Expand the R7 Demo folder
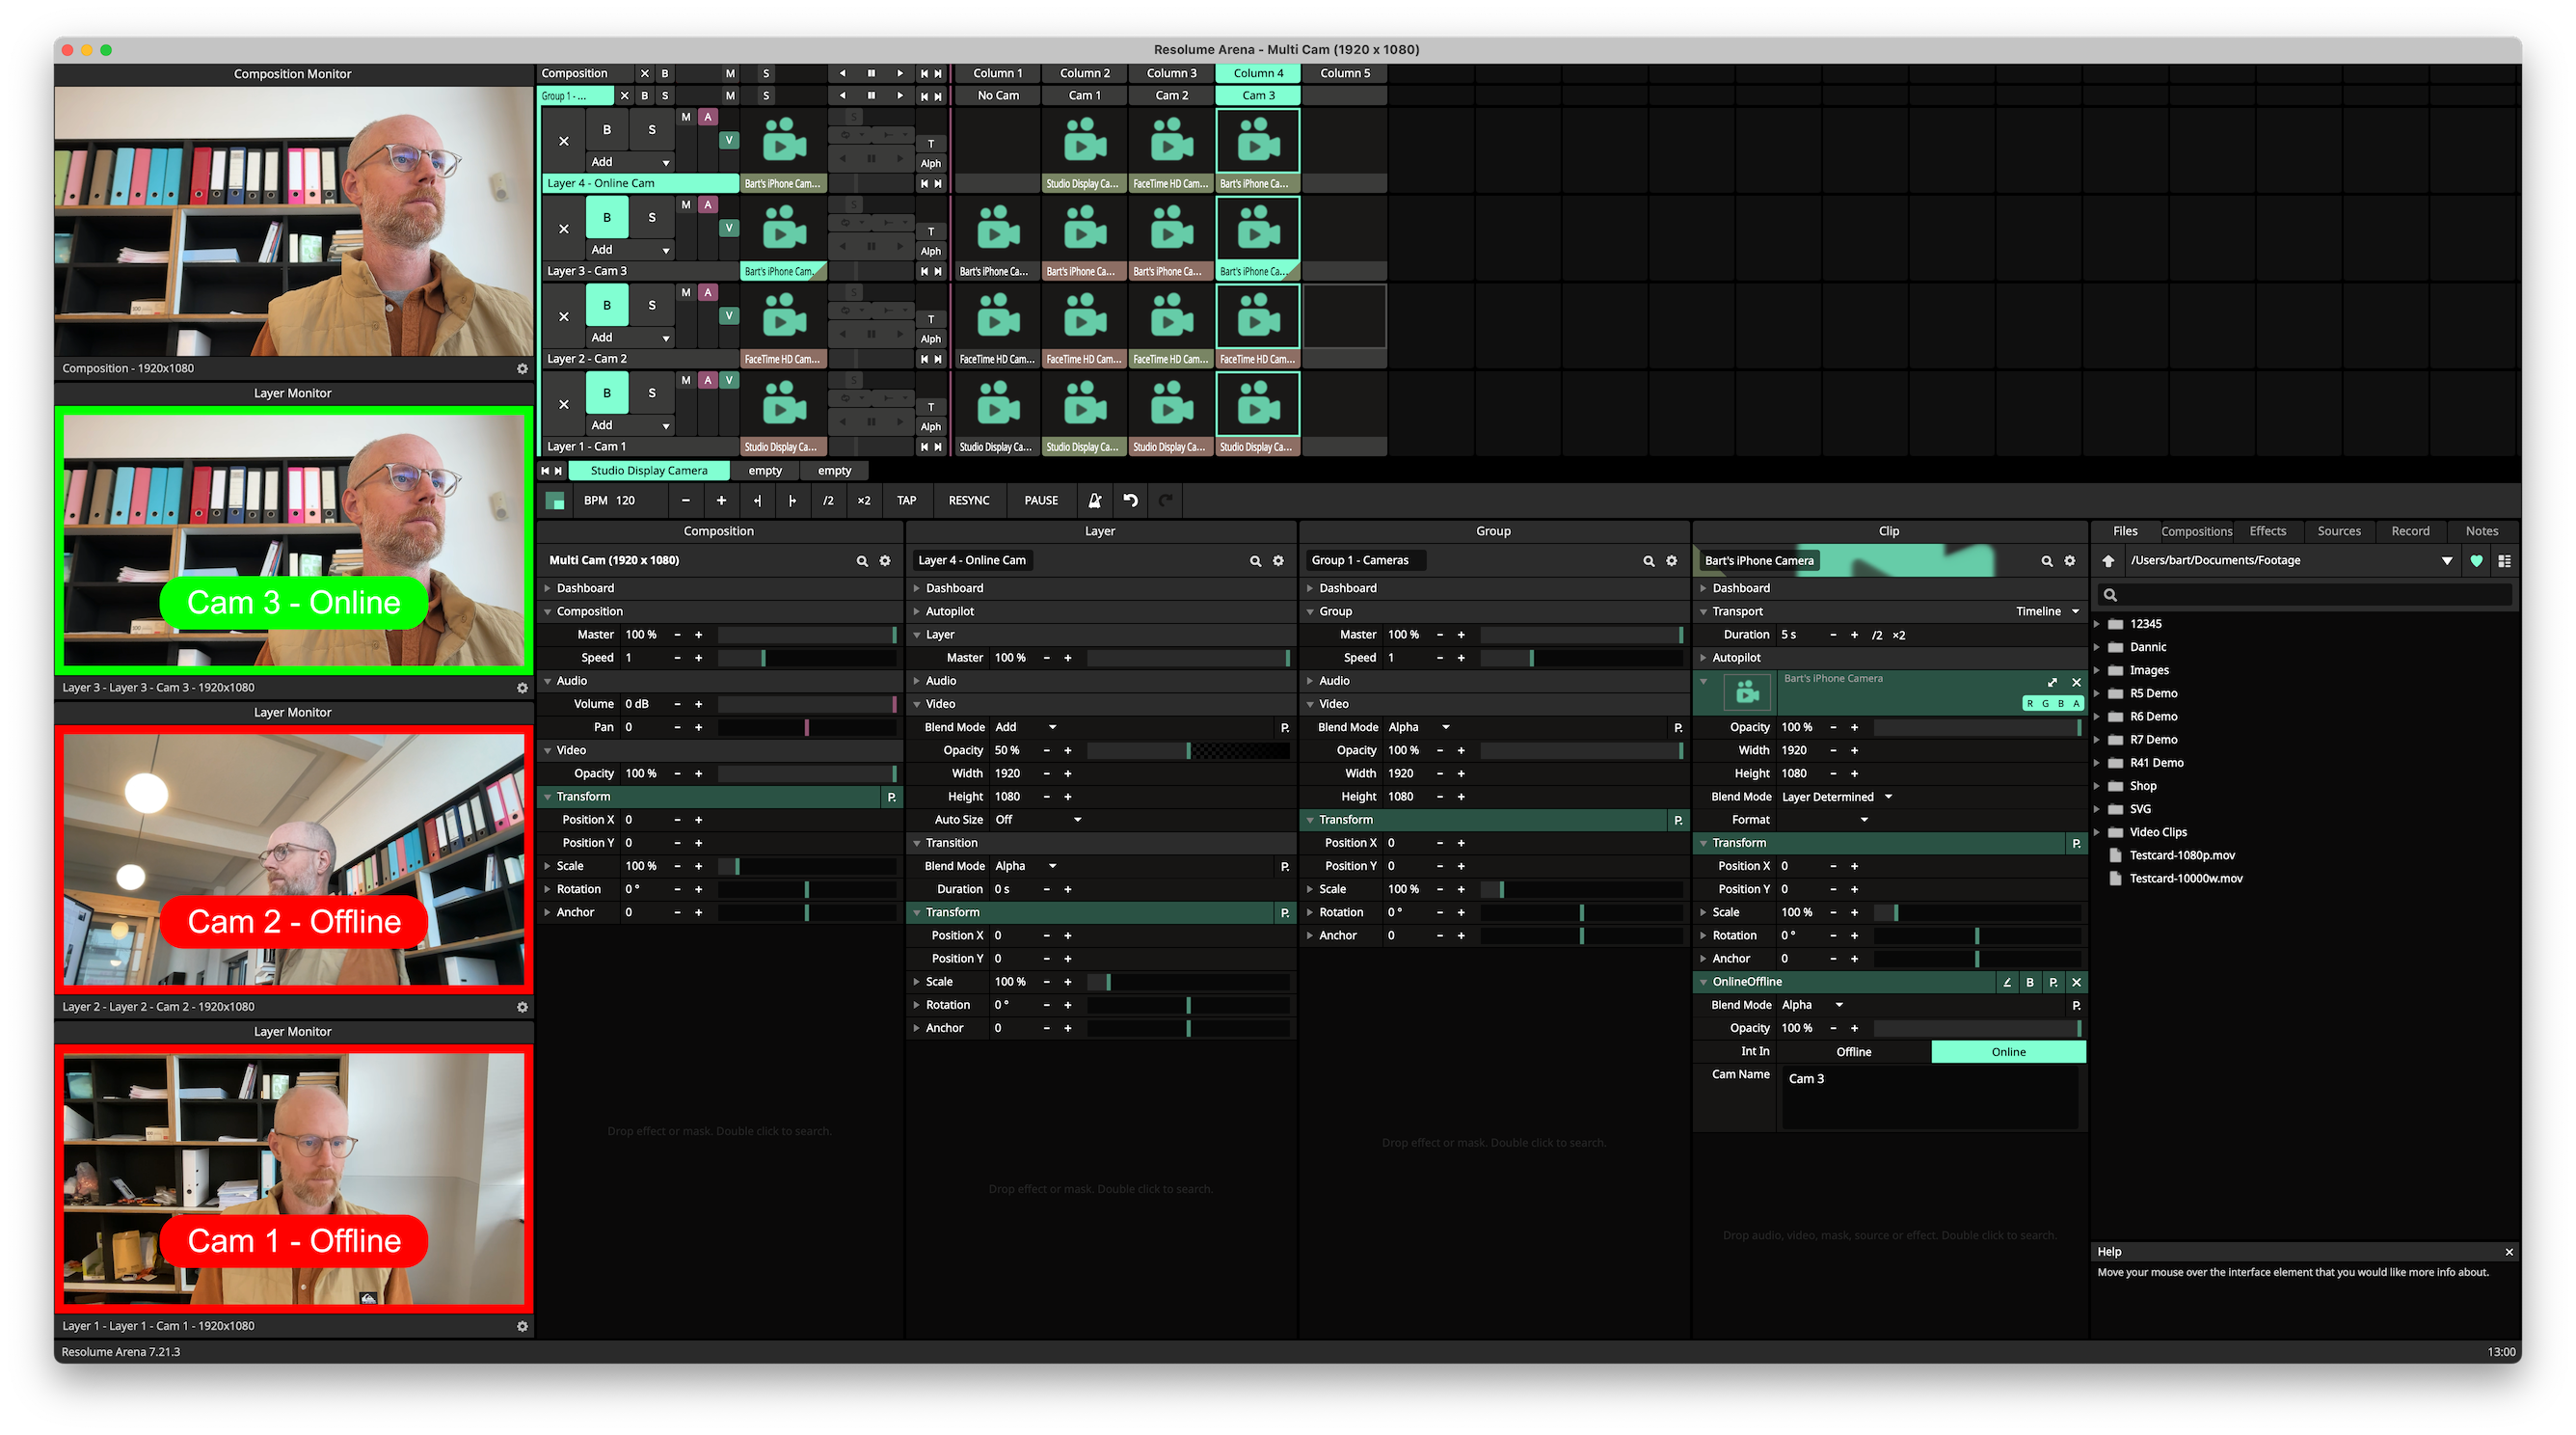 2097,740
